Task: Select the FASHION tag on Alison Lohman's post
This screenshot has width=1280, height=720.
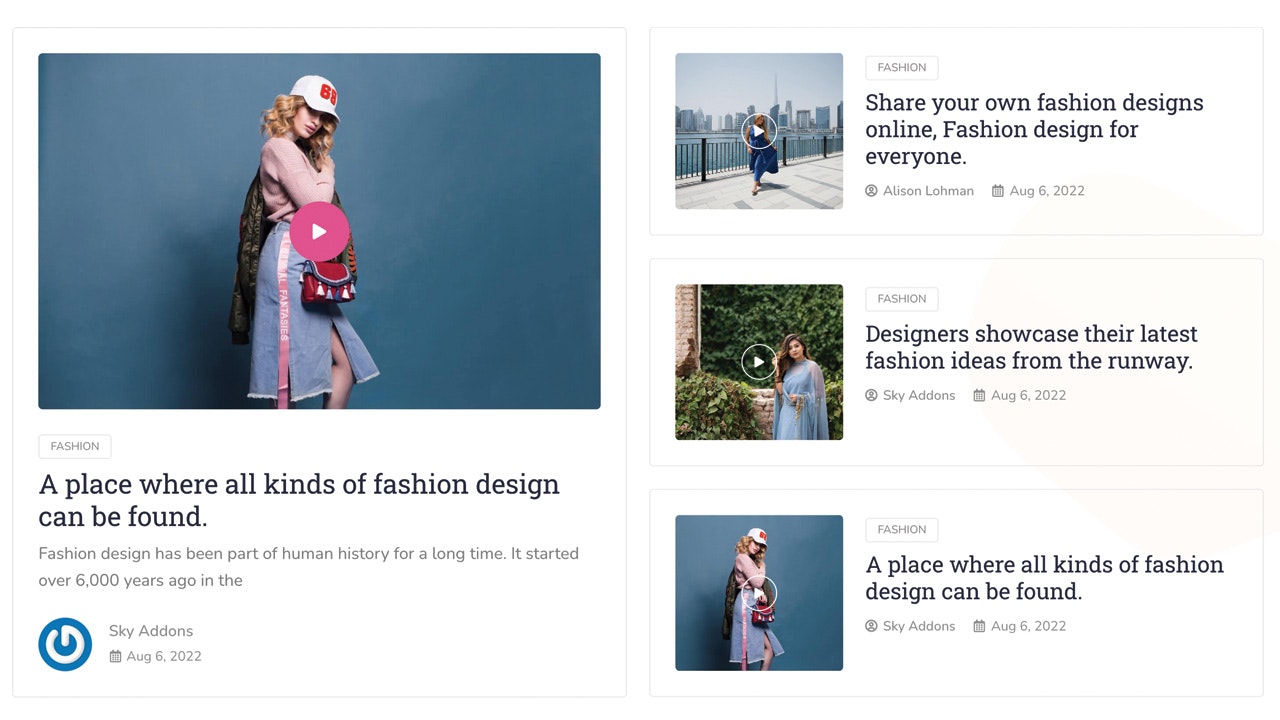Action: pyautogui.click(x=901, y=67)
